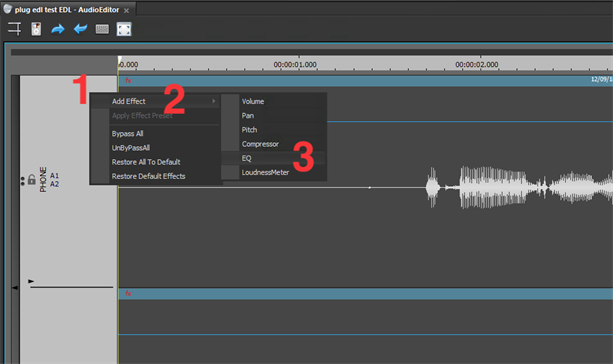This screenshot has height=364, width=613.
Task: Add the Compressor effect
Action: [x=260, y=144]
